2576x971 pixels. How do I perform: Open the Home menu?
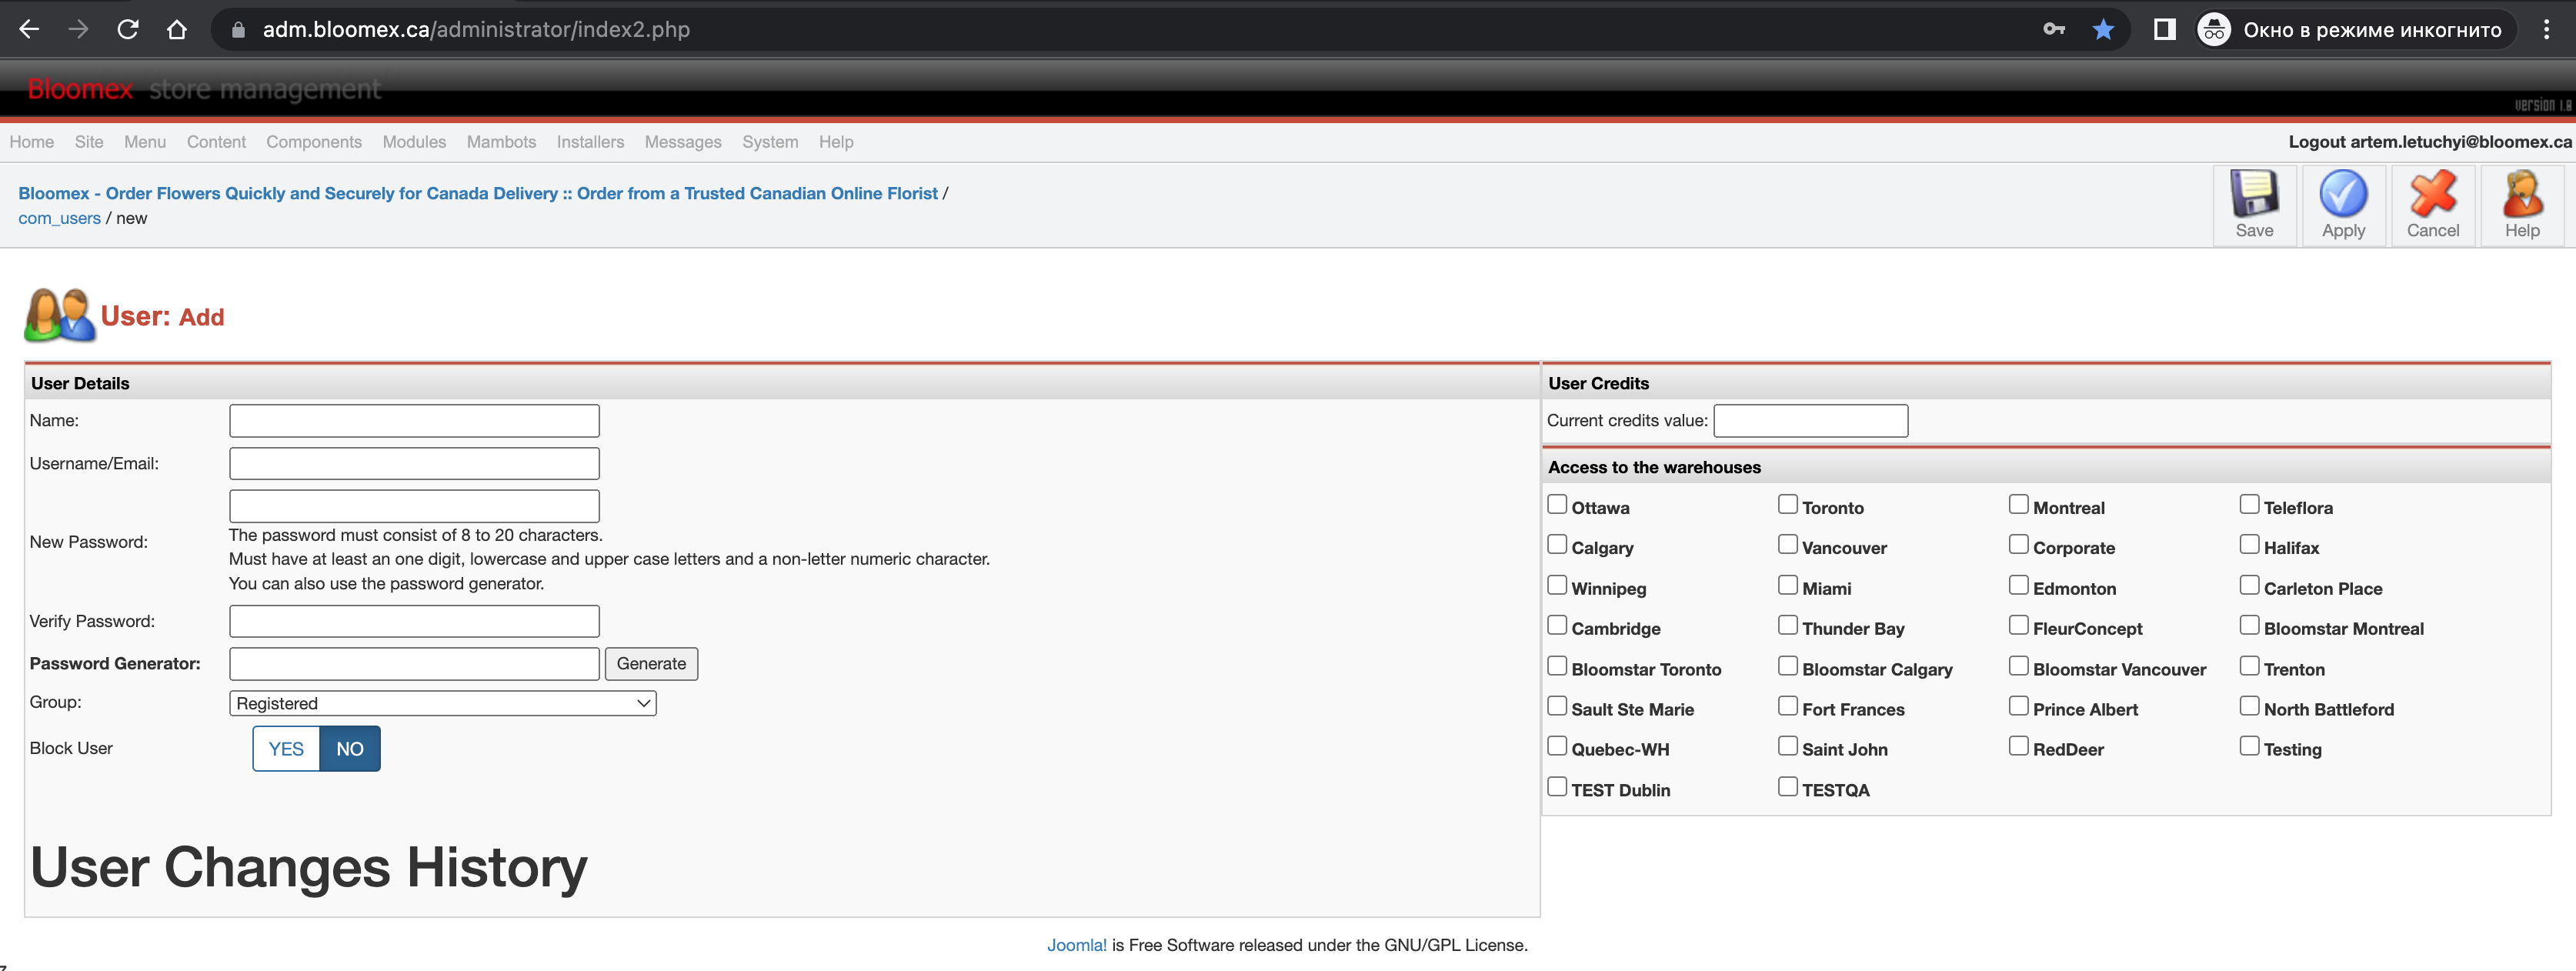click(32, 142)
